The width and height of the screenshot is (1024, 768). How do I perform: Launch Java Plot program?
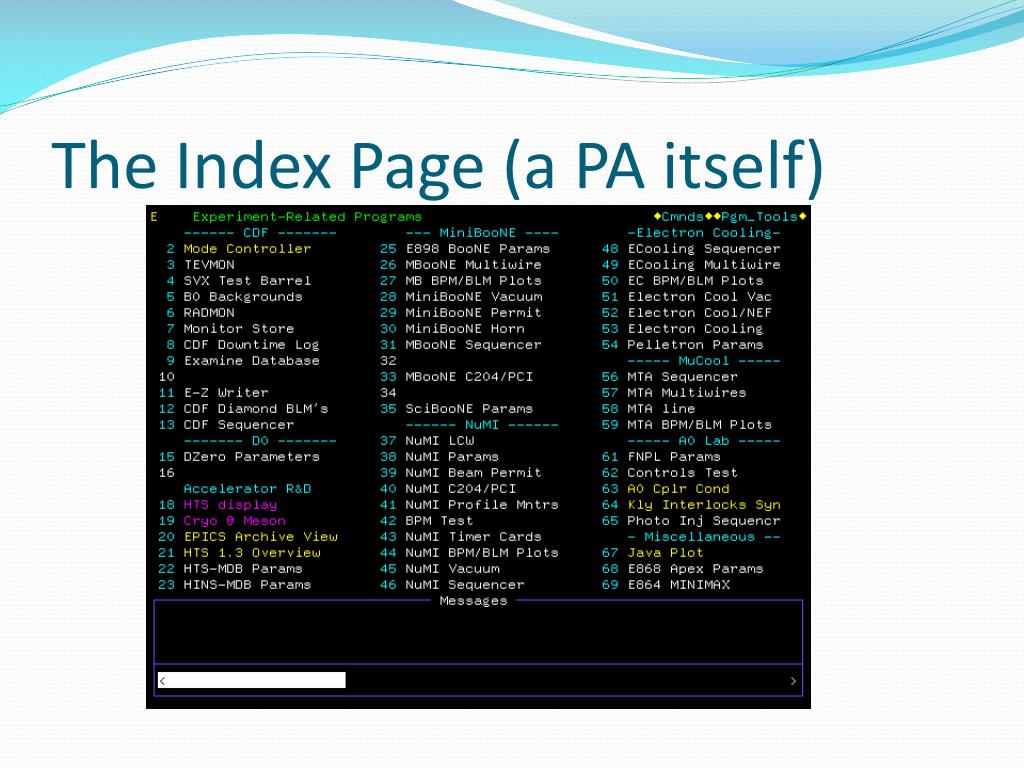(665, 552)
